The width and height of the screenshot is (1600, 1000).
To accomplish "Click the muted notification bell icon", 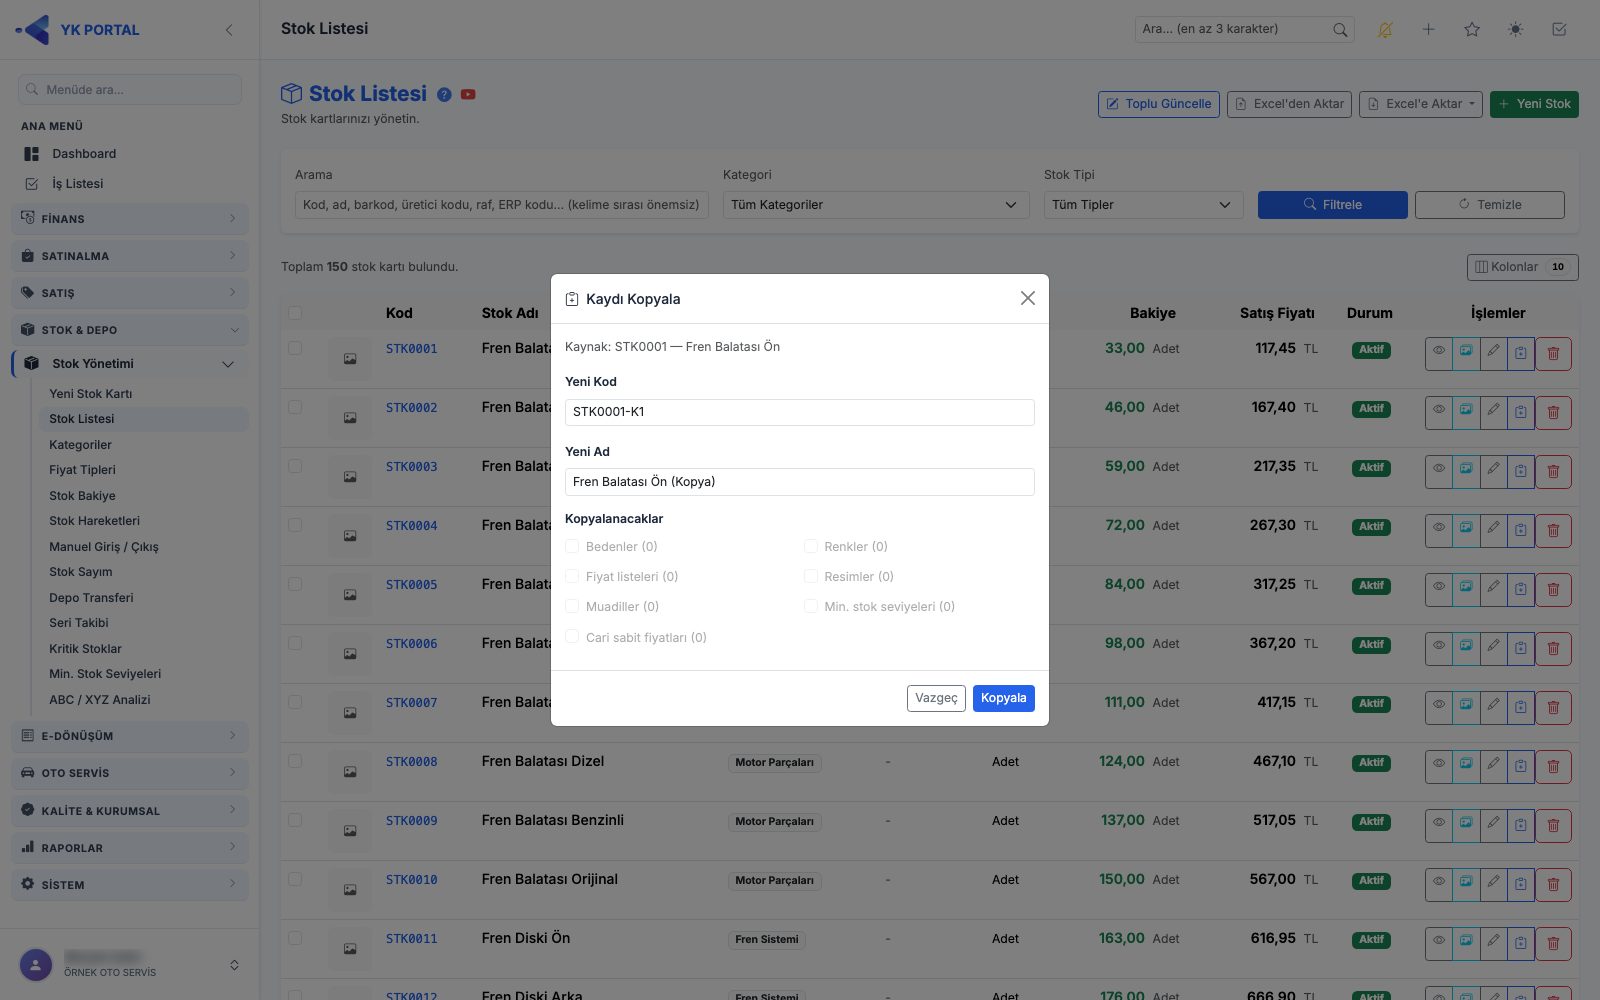I will [x=1385, y=30].
